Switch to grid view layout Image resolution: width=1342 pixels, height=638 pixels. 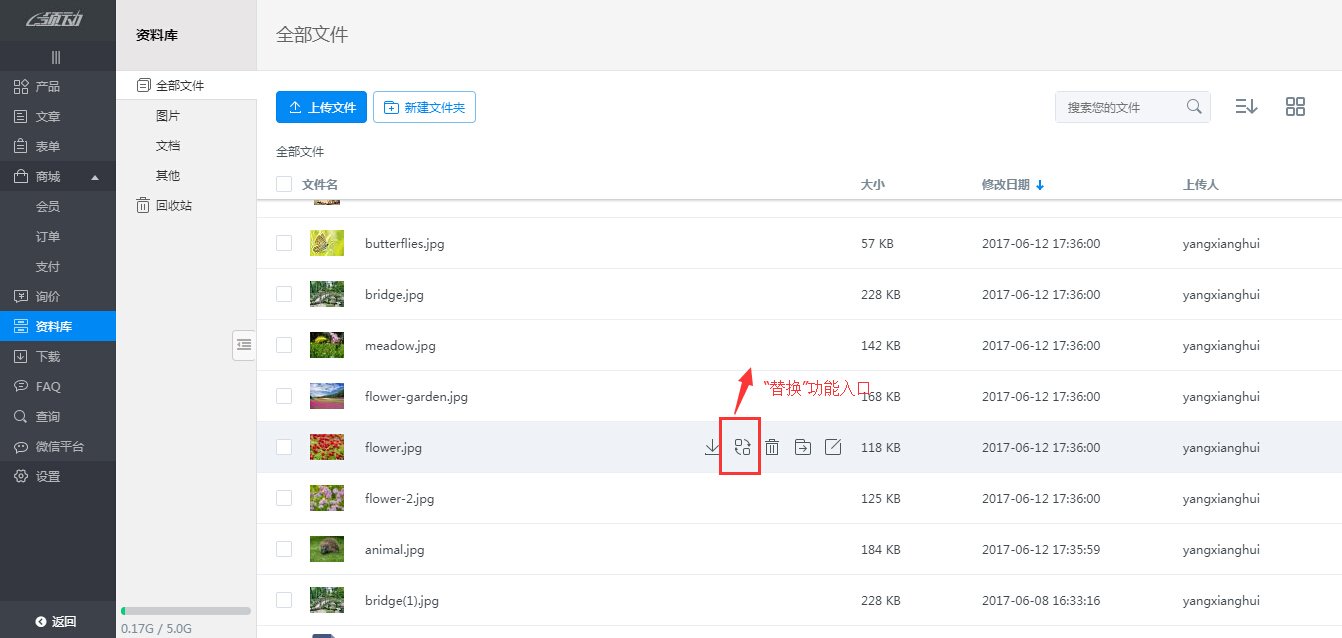coord(1295,107)
